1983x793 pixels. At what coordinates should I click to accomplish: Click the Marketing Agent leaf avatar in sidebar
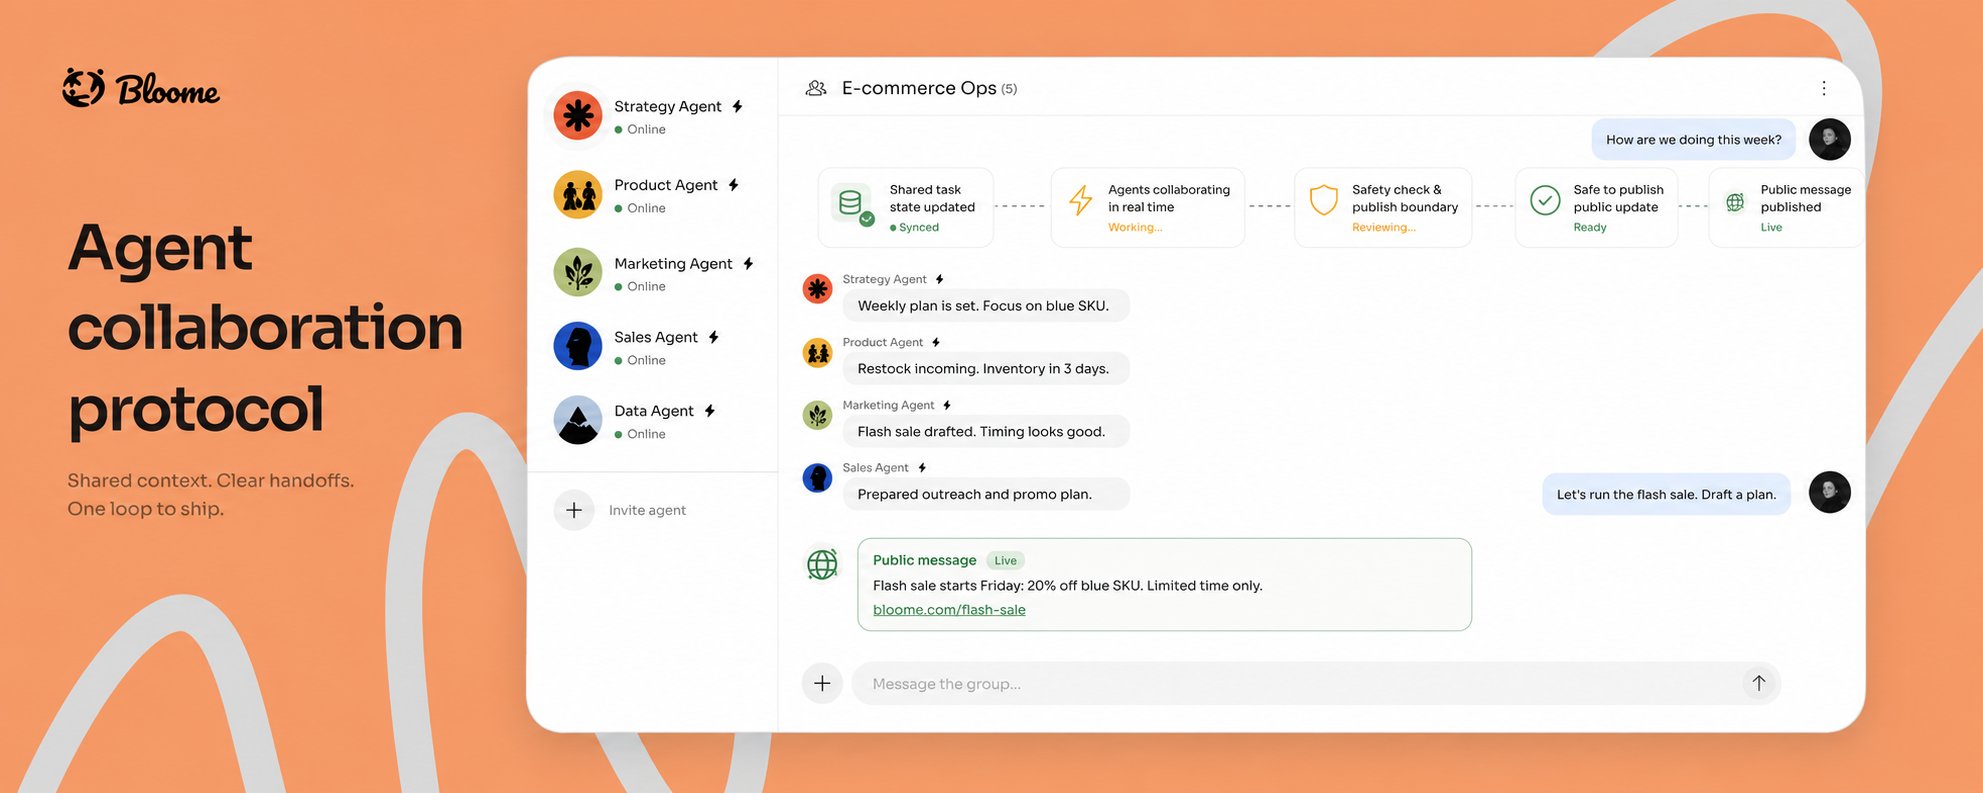click(578, 272)
